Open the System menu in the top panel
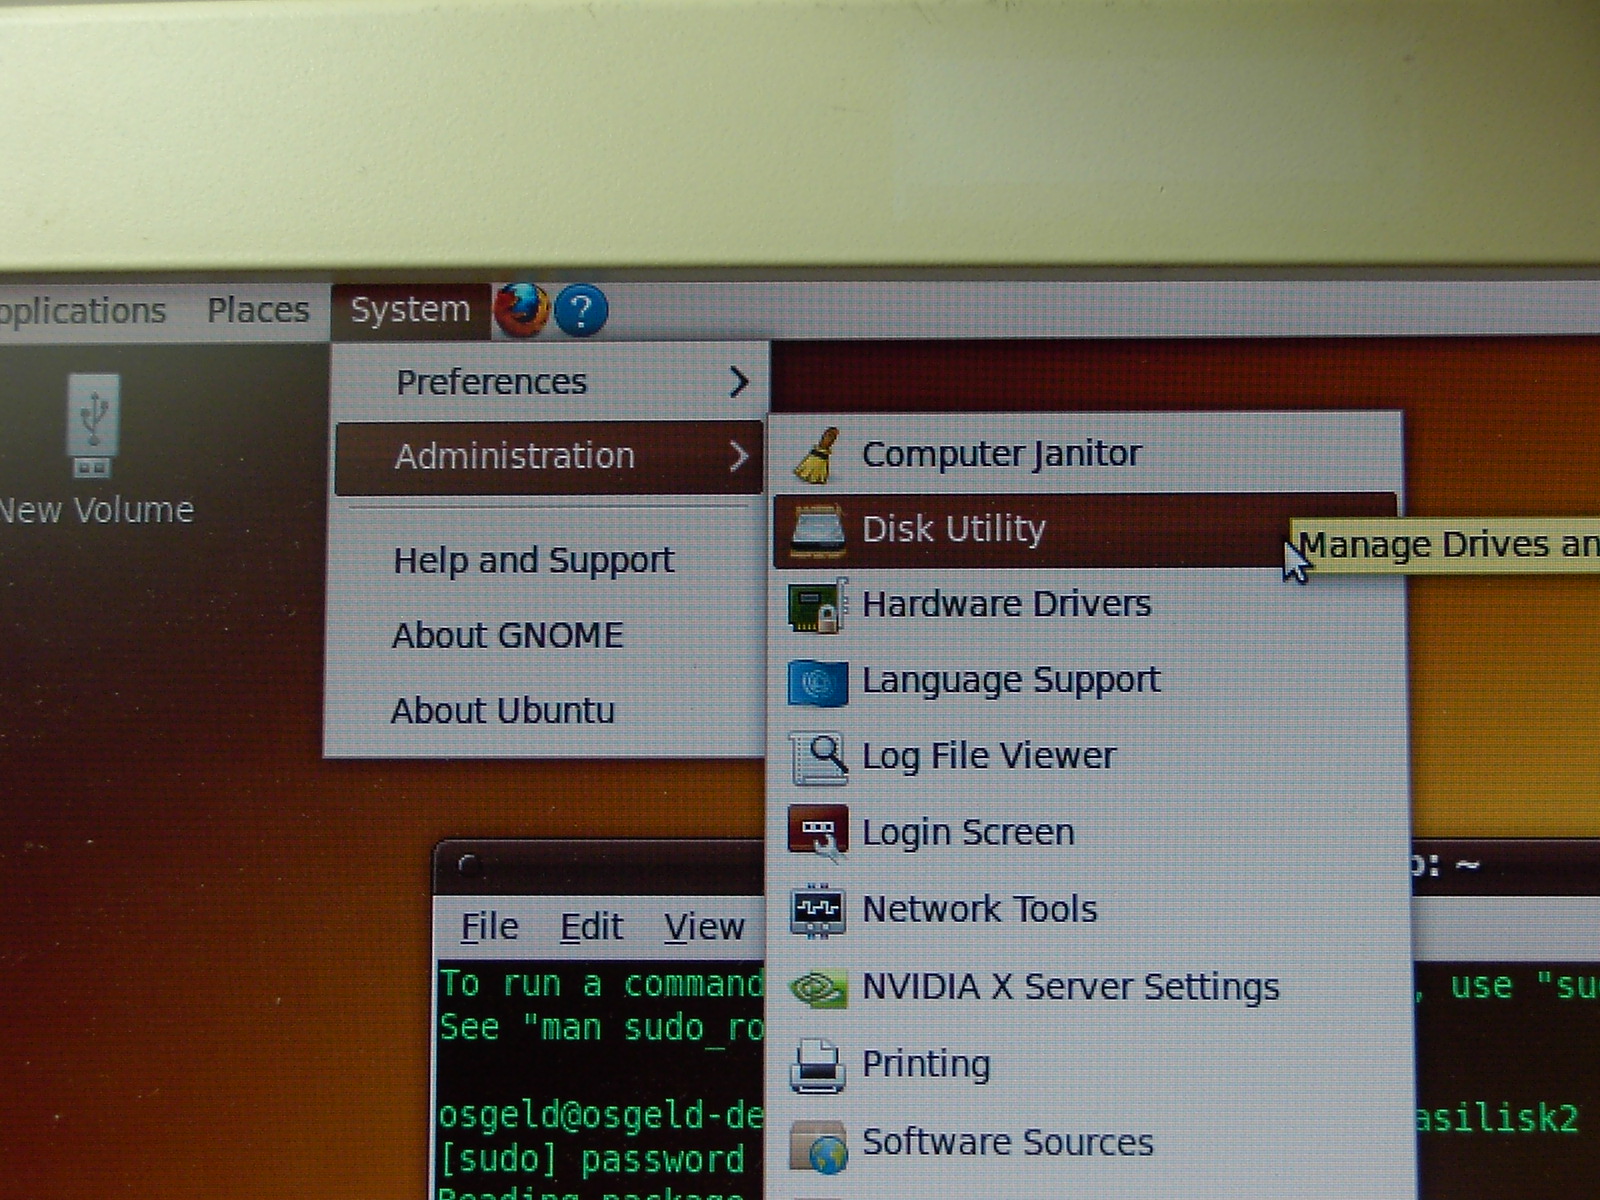 [x=410, y=310]
